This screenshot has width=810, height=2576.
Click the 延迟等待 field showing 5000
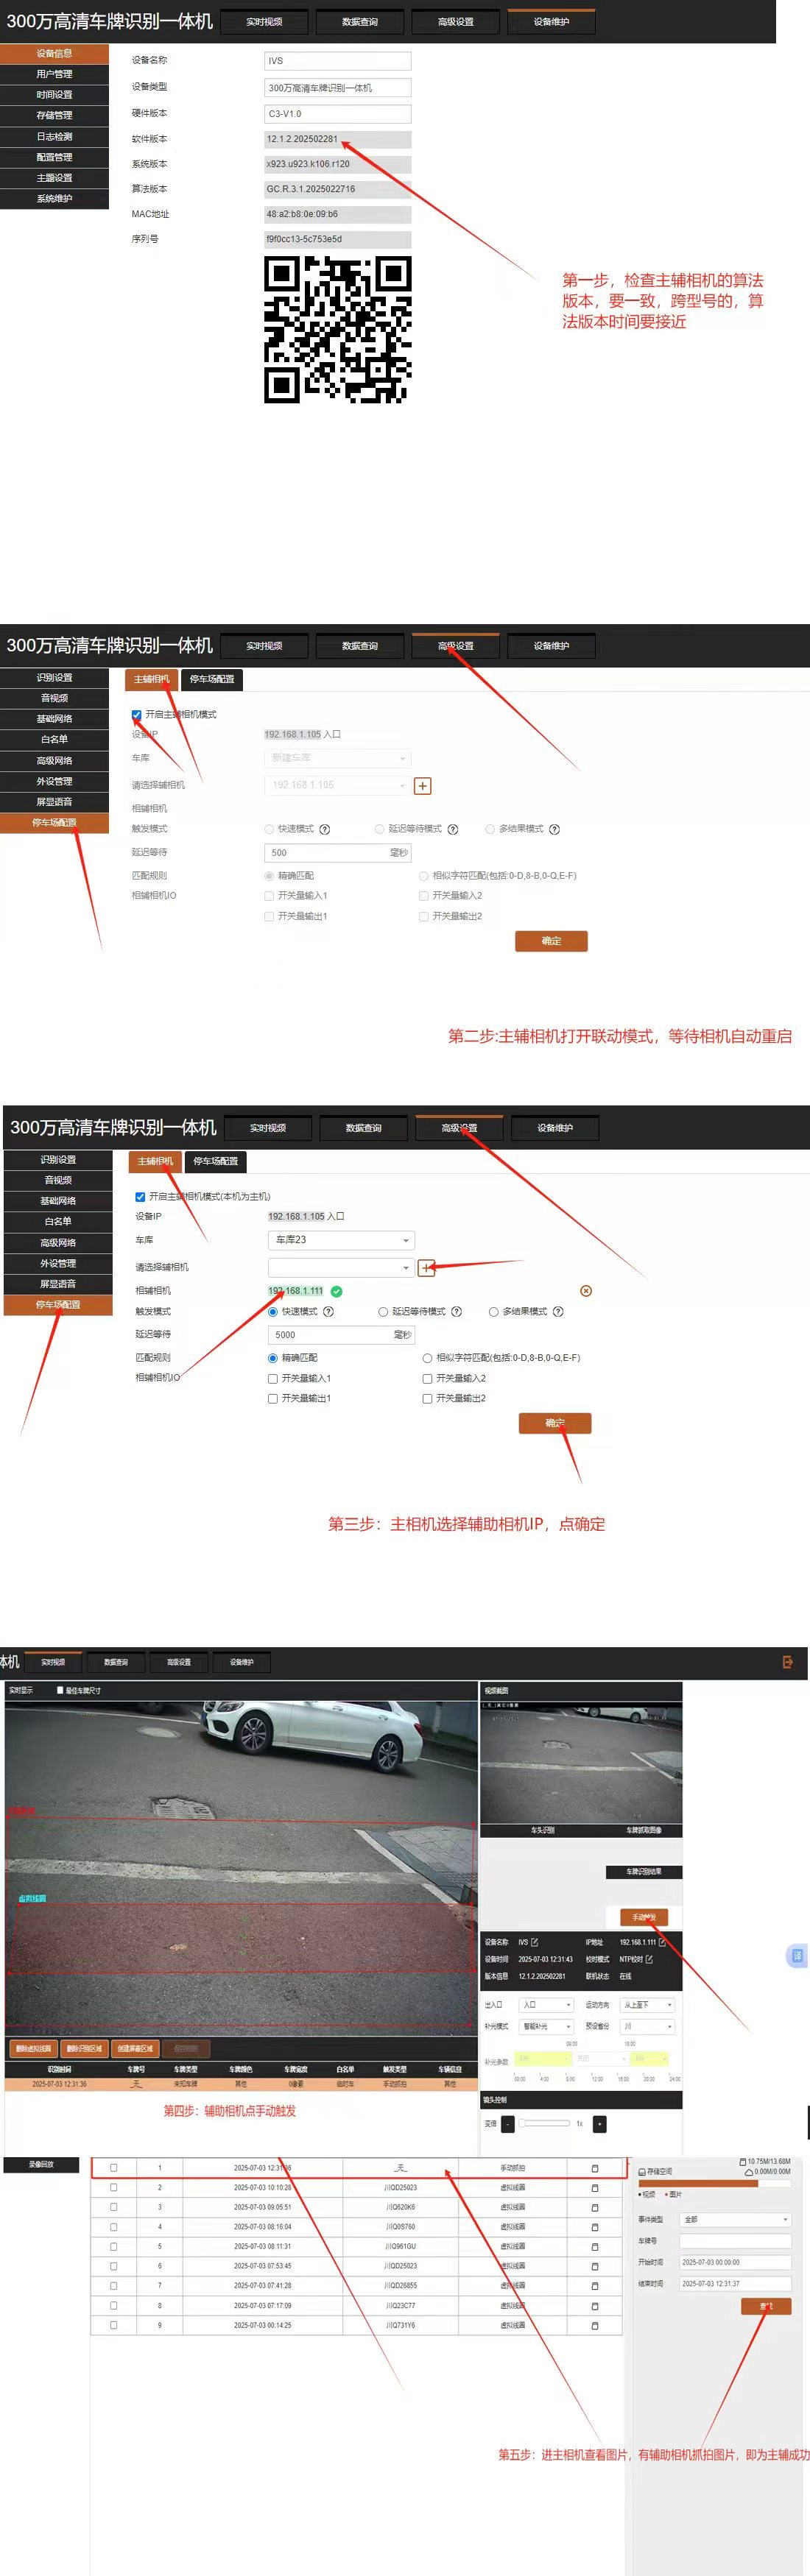(x=341, y=1335)
